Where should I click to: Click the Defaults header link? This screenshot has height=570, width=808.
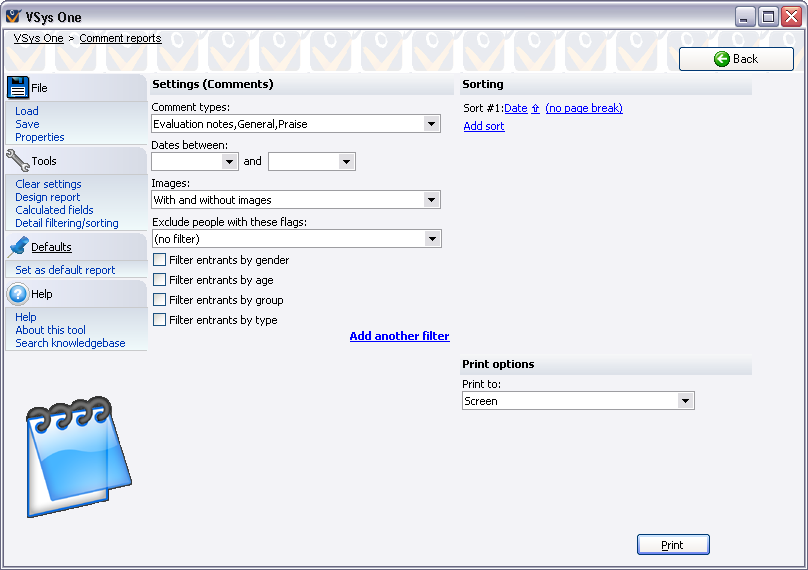[52, 247]
